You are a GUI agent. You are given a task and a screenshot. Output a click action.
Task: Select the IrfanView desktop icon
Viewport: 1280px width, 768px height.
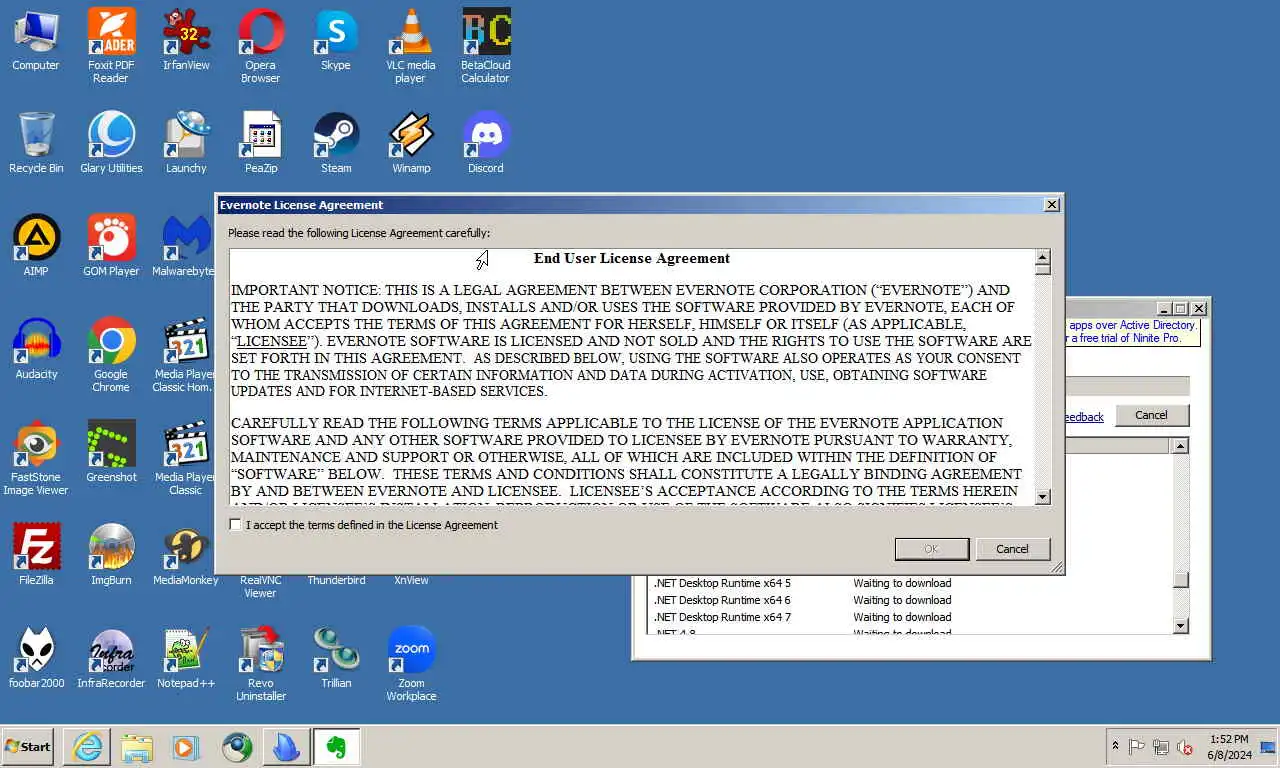(186, 41)
